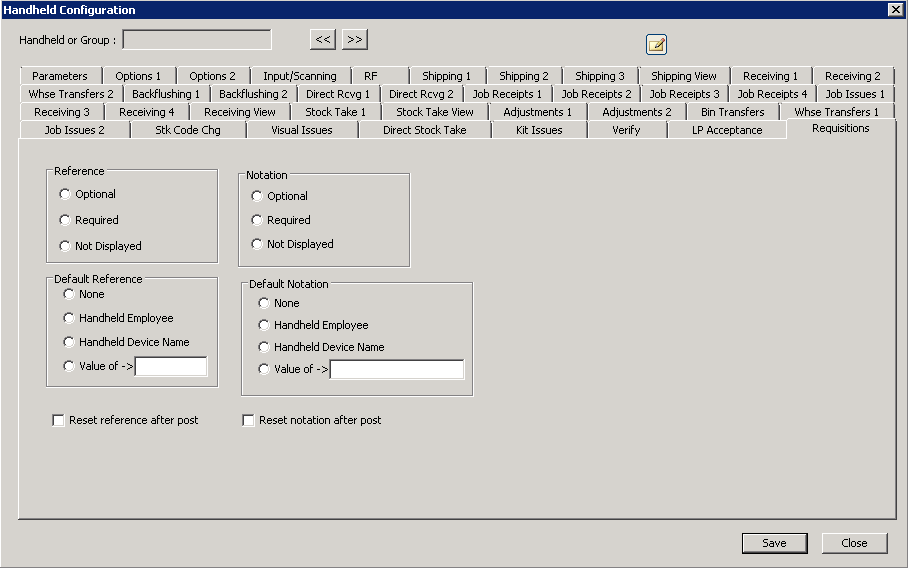Select Optional radio button under Reference
Viewport: 908px width, 568px height.
coord(66,194)
